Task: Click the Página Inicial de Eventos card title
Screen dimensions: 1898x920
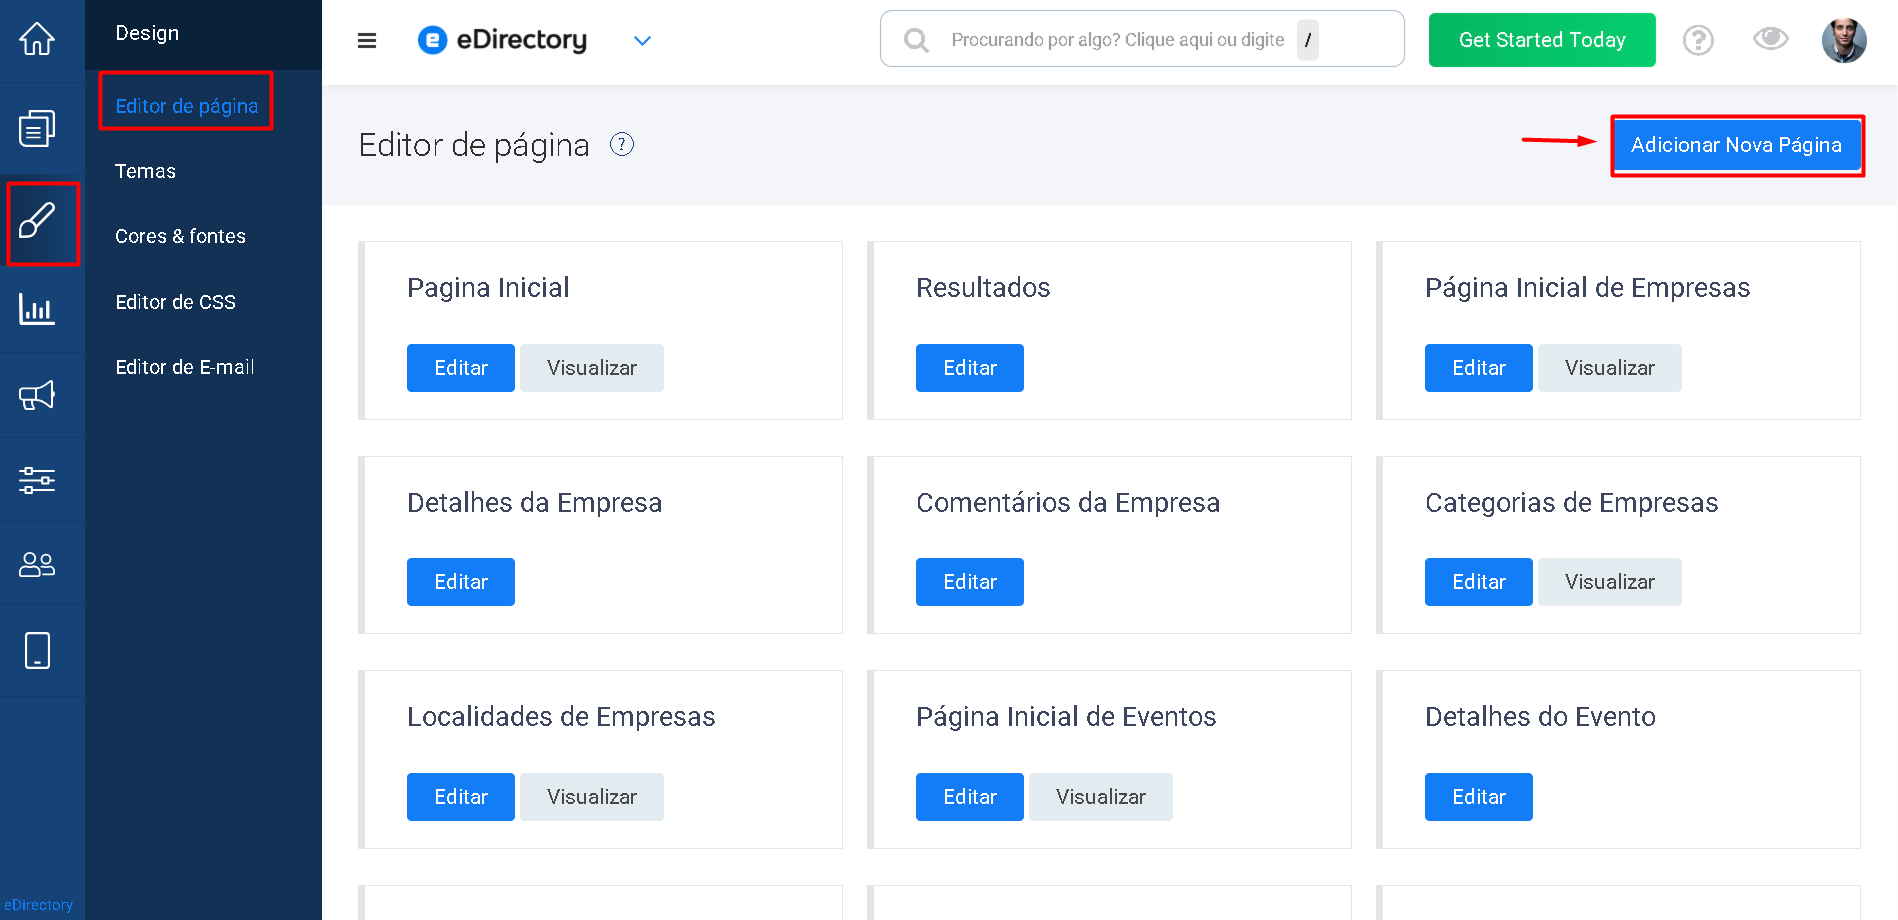Action: pyautogui.click(x=1066, y=717)
